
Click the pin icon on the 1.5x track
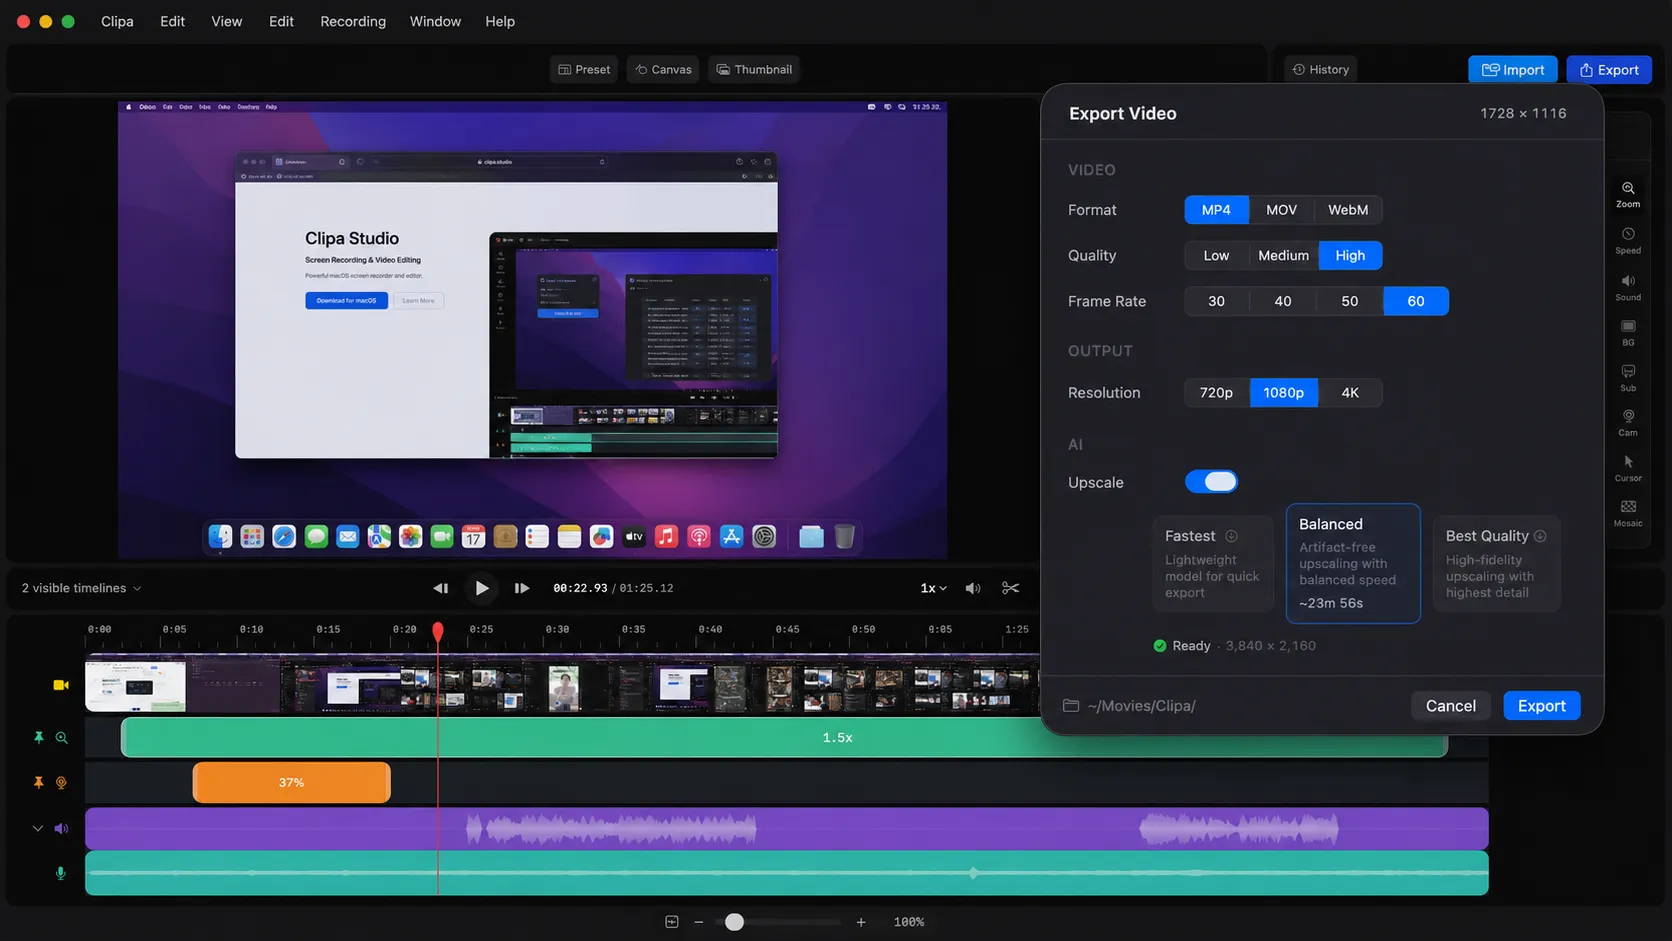[38, 738]
